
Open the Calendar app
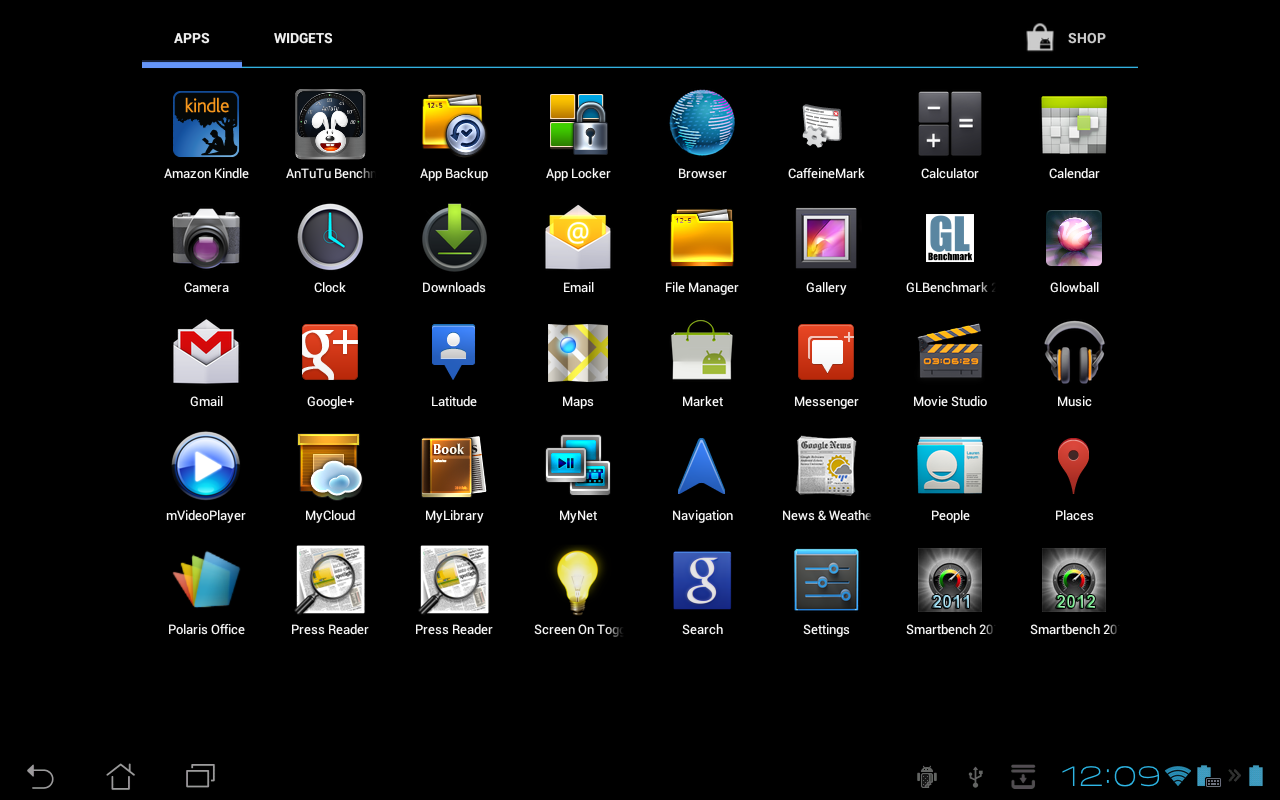pyautogui.click(x=1074, y=124)
